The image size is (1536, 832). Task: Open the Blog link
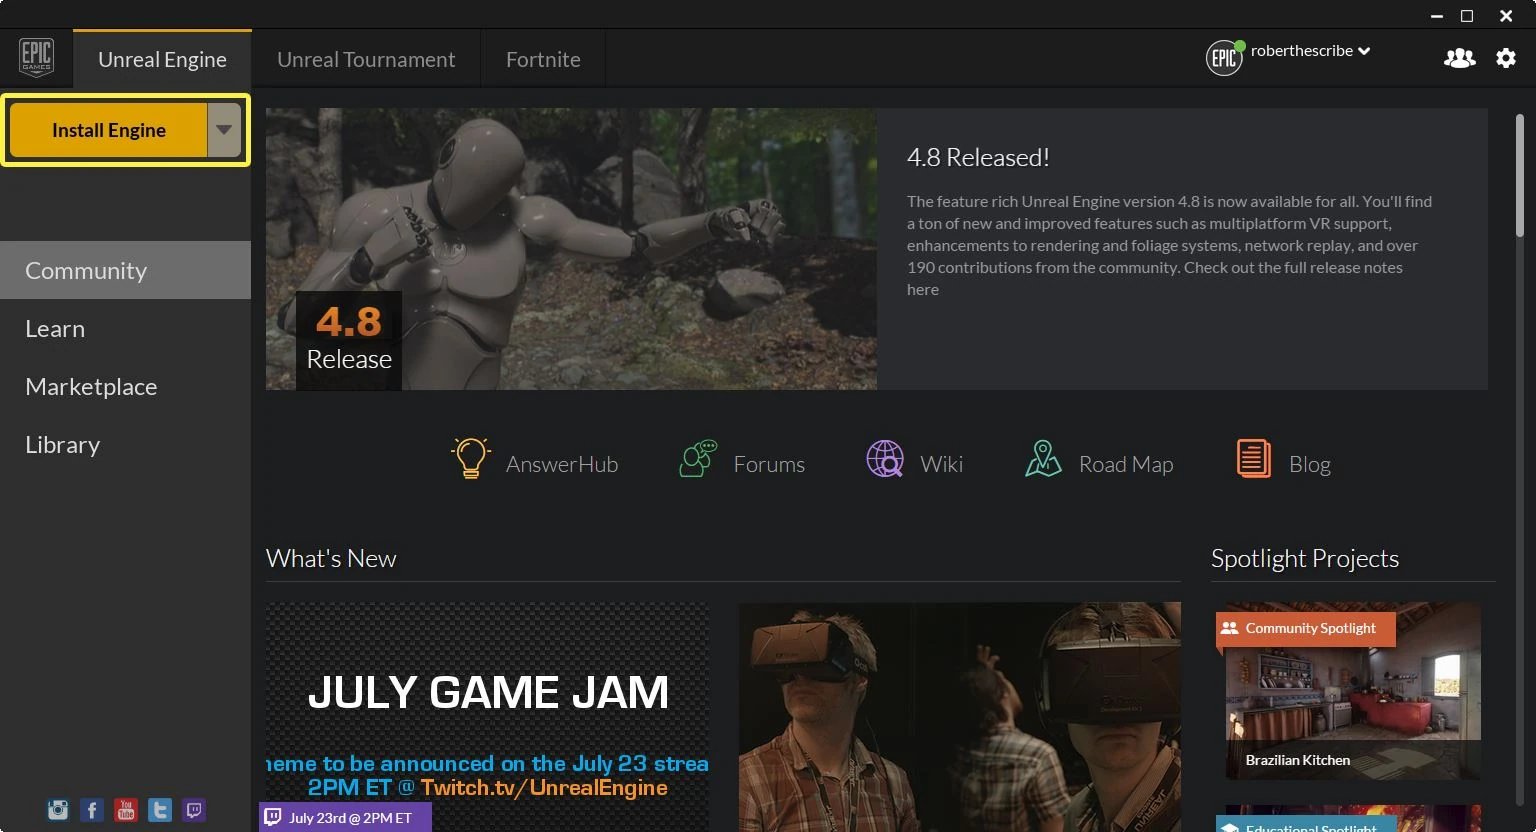[x=1310, y=464]
